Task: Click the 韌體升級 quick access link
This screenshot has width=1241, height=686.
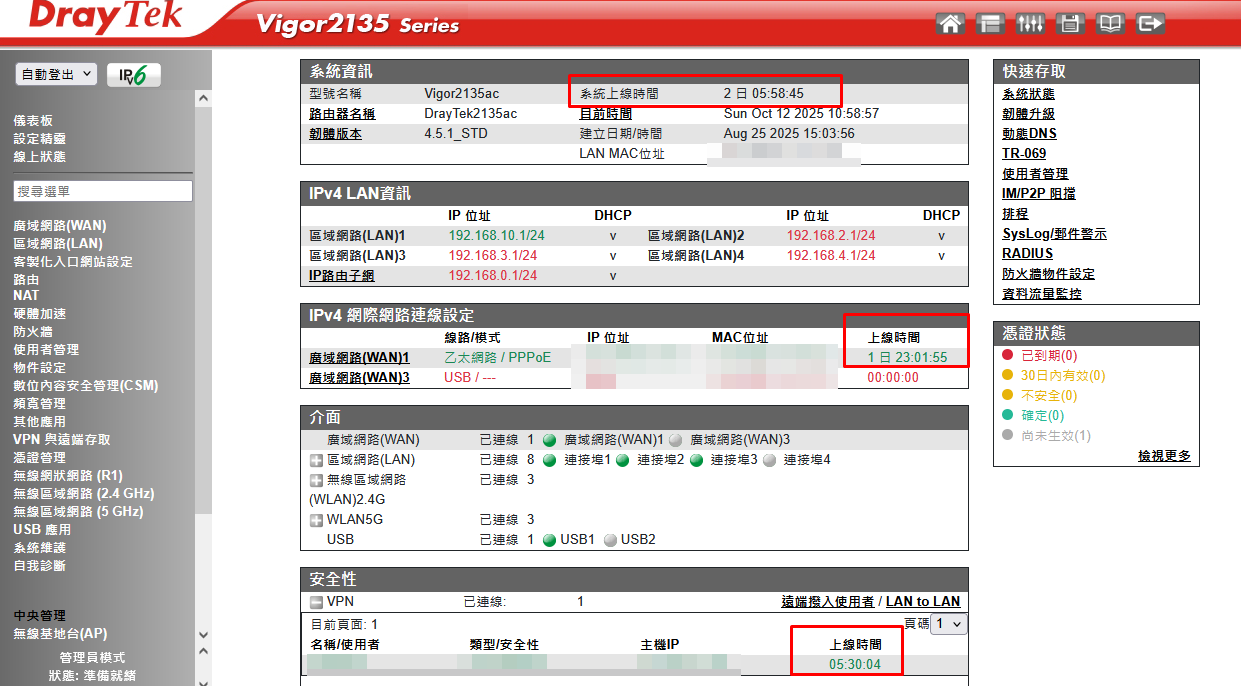Action: [1028, 114]
